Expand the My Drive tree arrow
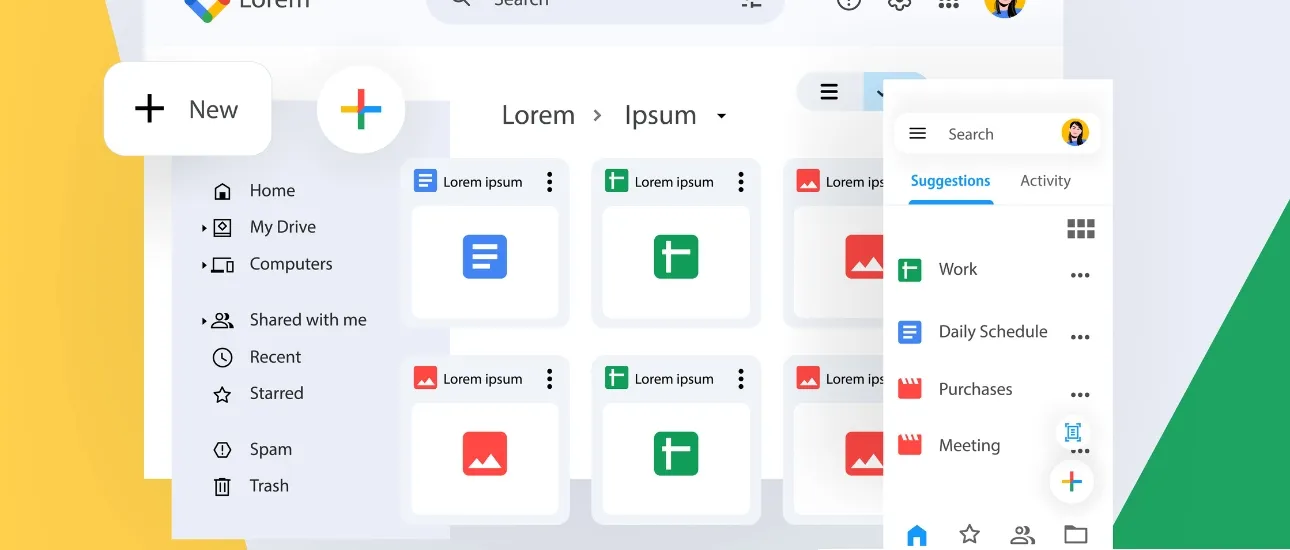The height and width of the screenshot is (550, 1290). click(204, 228)
